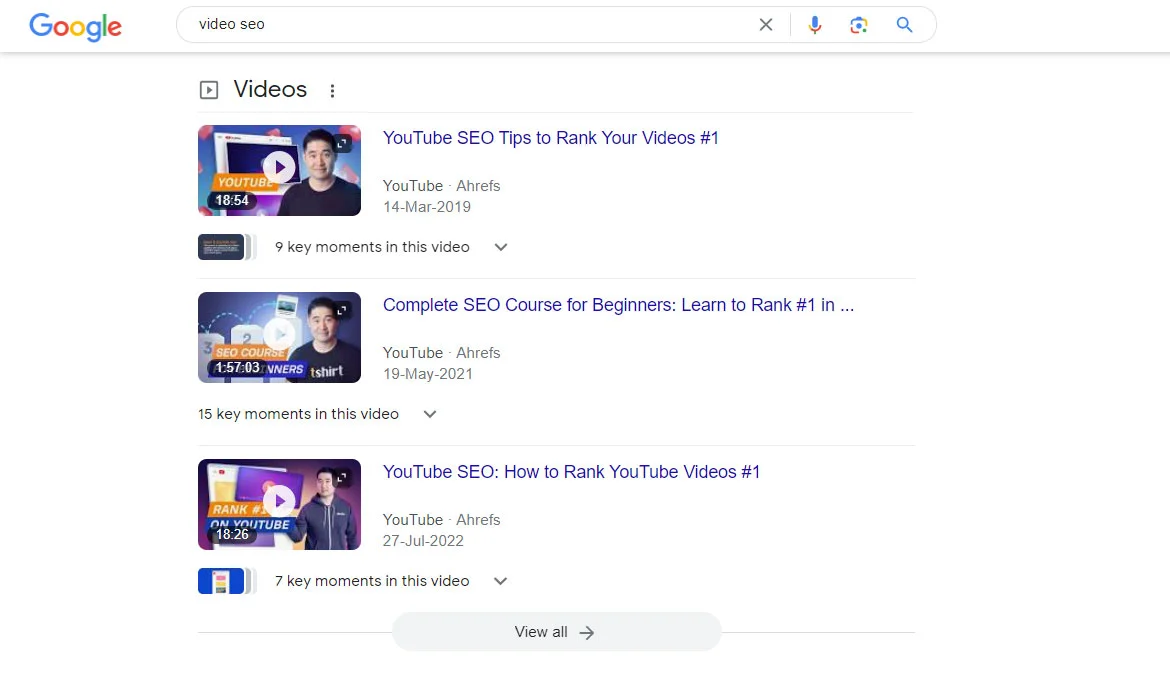Clear the search box with X icon

click(766, 25)
